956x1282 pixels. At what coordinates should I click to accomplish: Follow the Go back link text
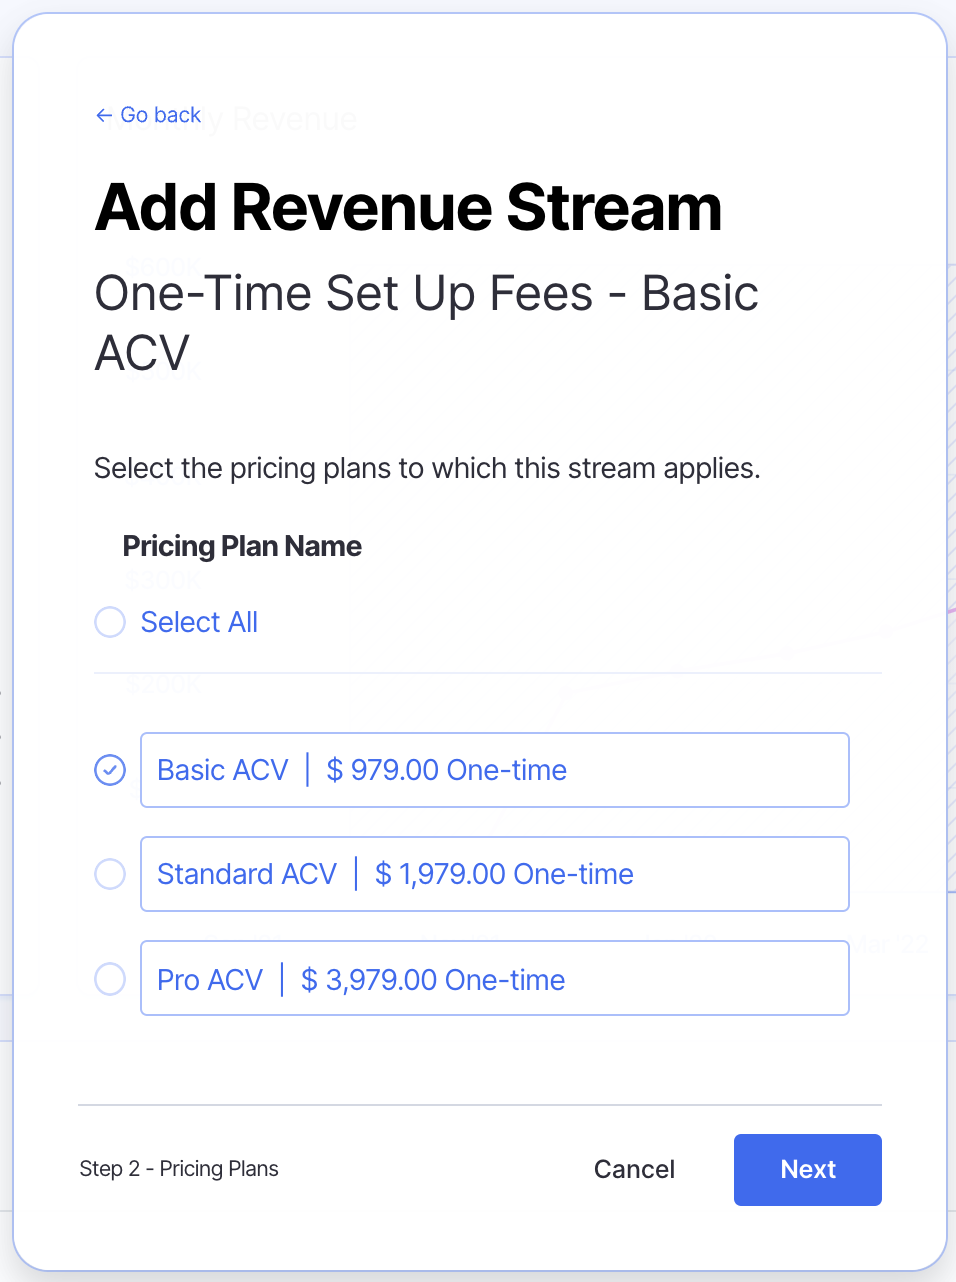pos(160,115)
